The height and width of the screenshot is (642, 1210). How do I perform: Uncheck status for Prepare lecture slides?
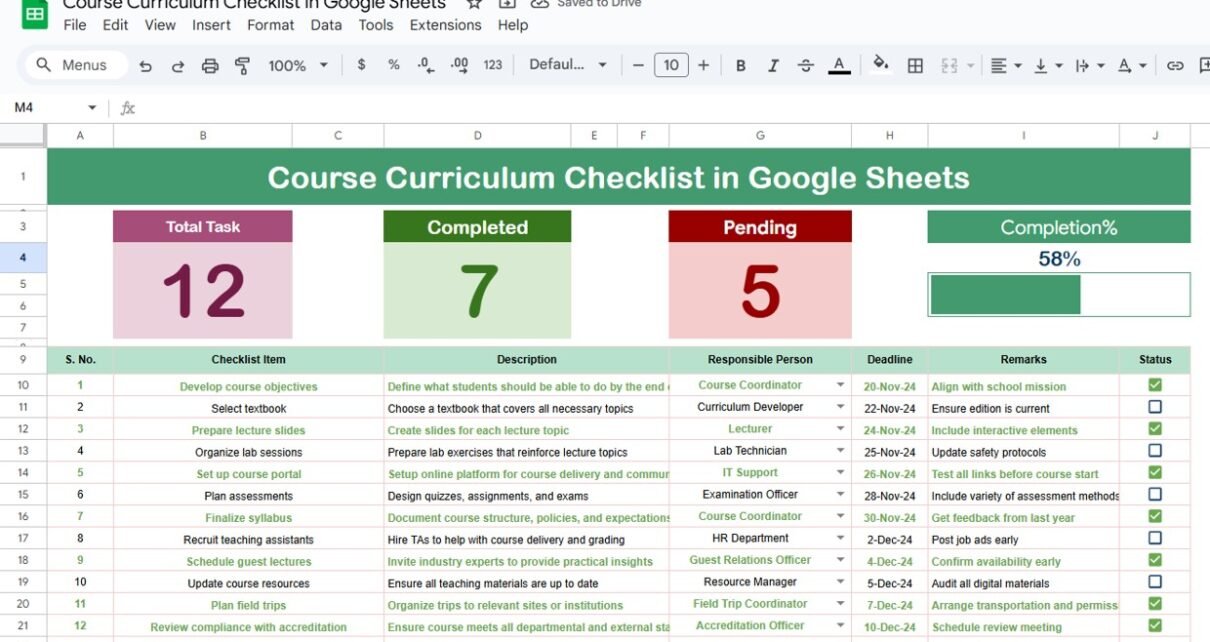point(1155,429)
